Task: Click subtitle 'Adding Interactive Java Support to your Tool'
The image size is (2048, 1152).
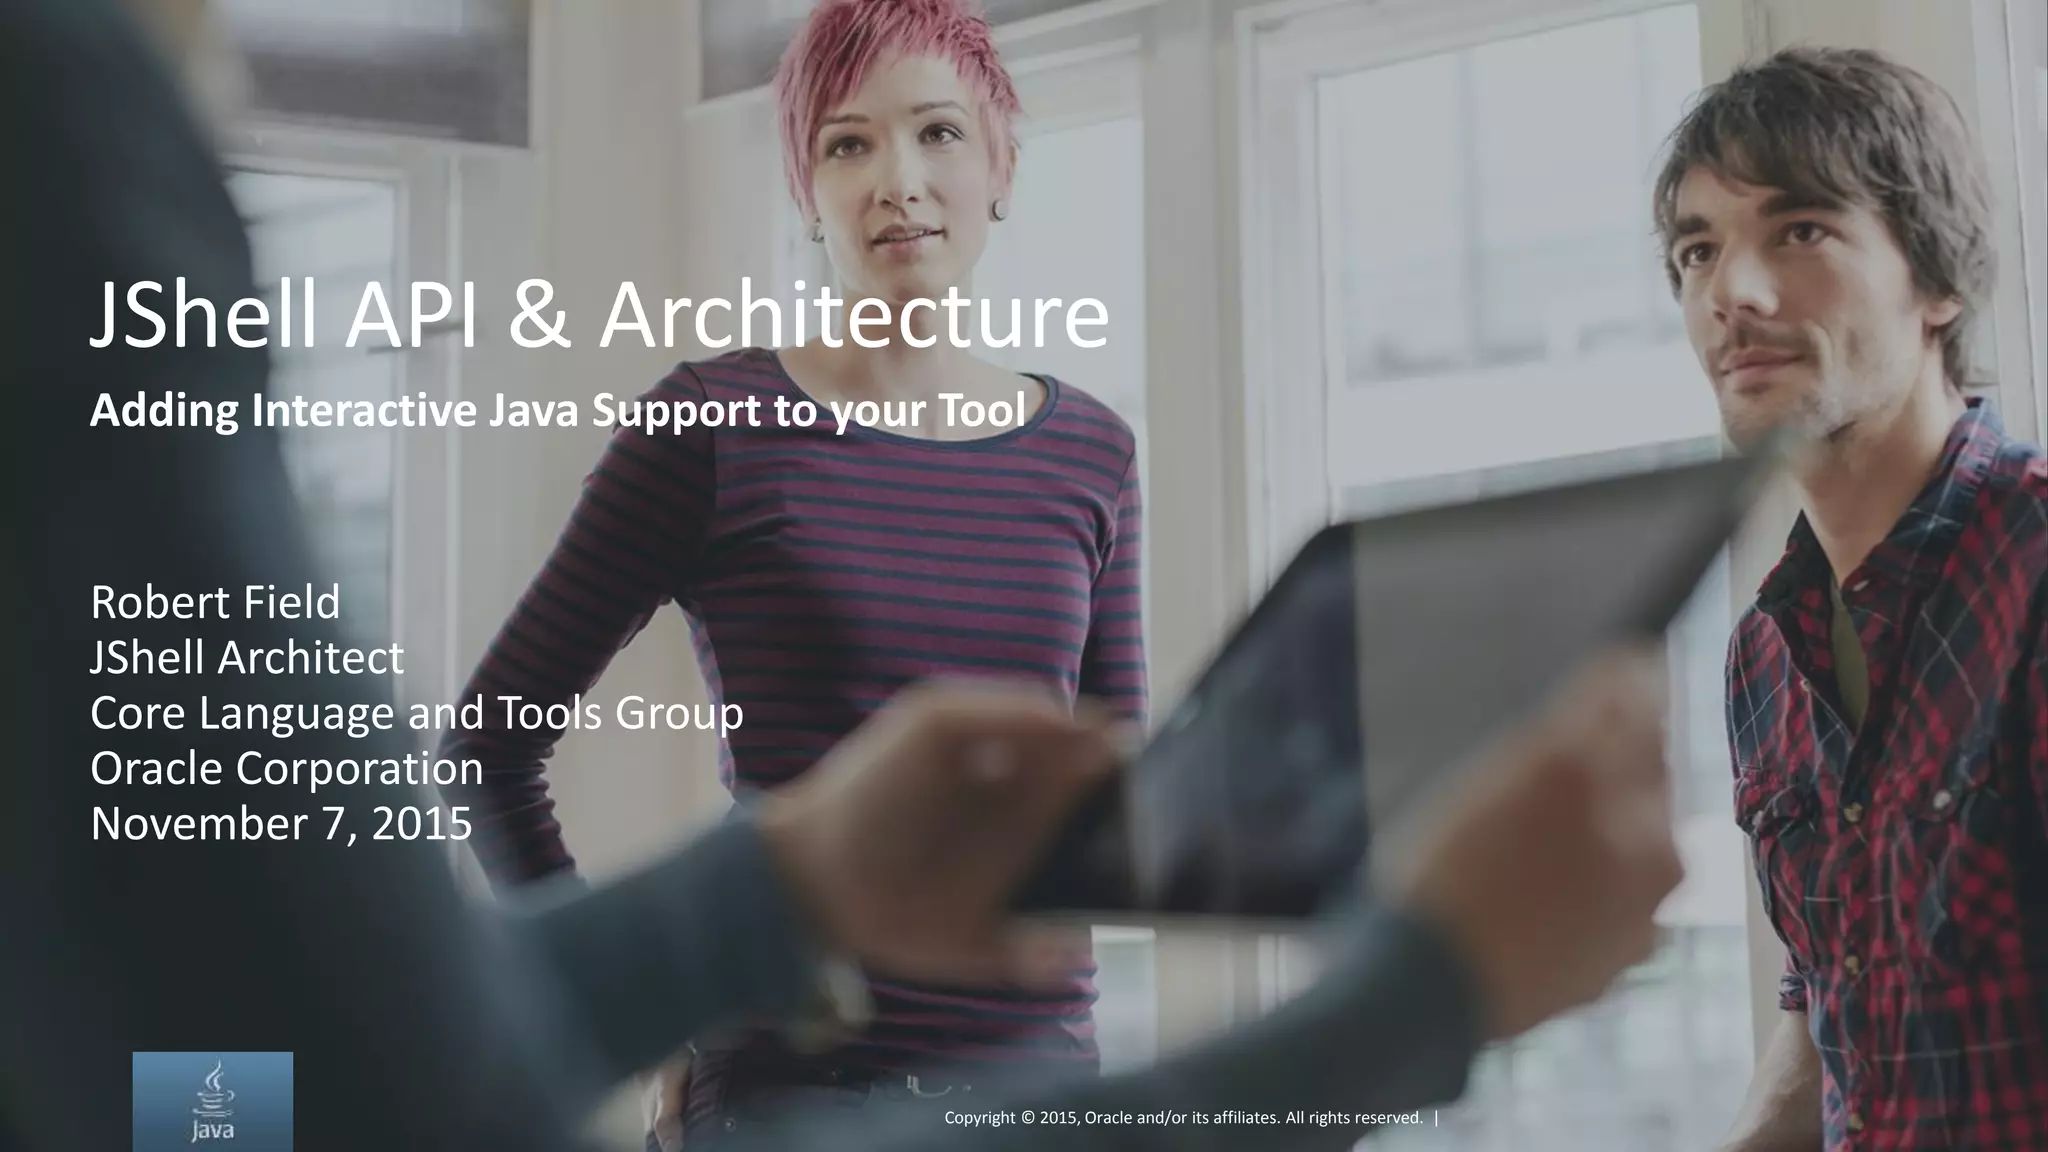Action: coord(558,410)
